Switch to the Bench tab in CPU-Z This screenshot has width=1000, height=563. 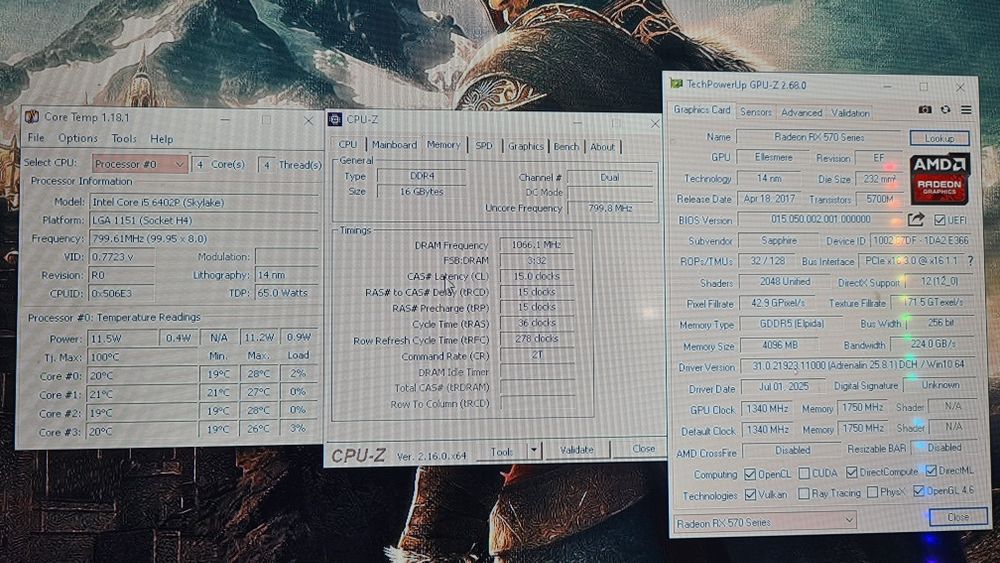566,147
